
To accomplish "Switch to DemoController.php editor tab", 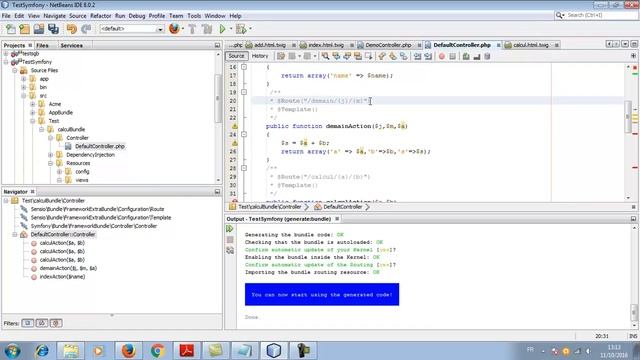I will (388, 45).
